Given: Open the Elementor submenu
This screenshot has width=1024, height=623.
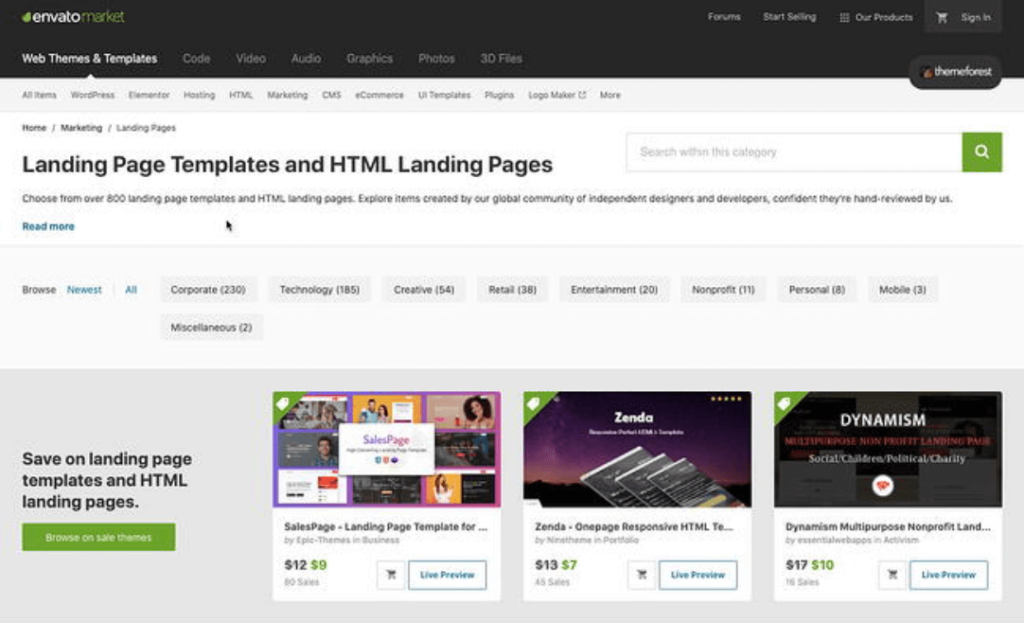Looking at the screenshot, I should [149, 95].
